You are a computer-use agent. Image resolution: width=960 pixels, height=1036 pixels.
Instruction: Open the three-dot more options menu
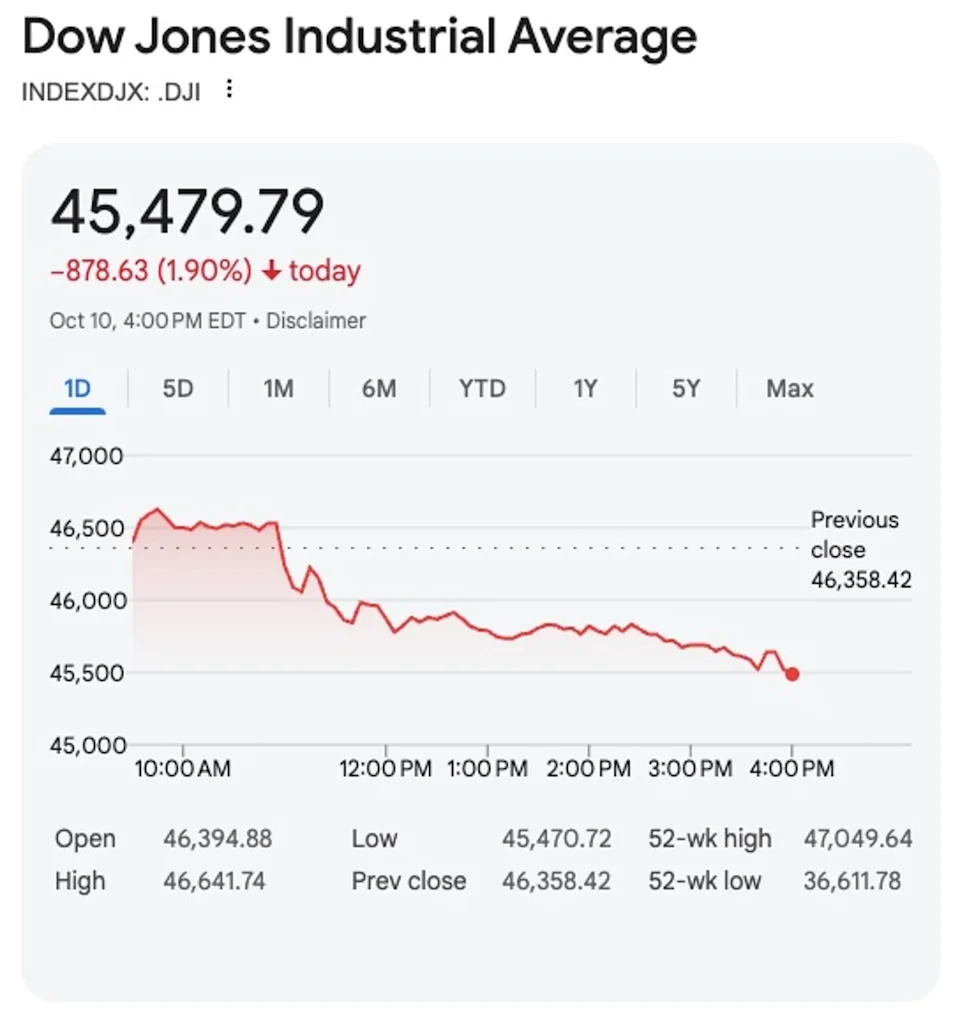(x=229, y=91)
